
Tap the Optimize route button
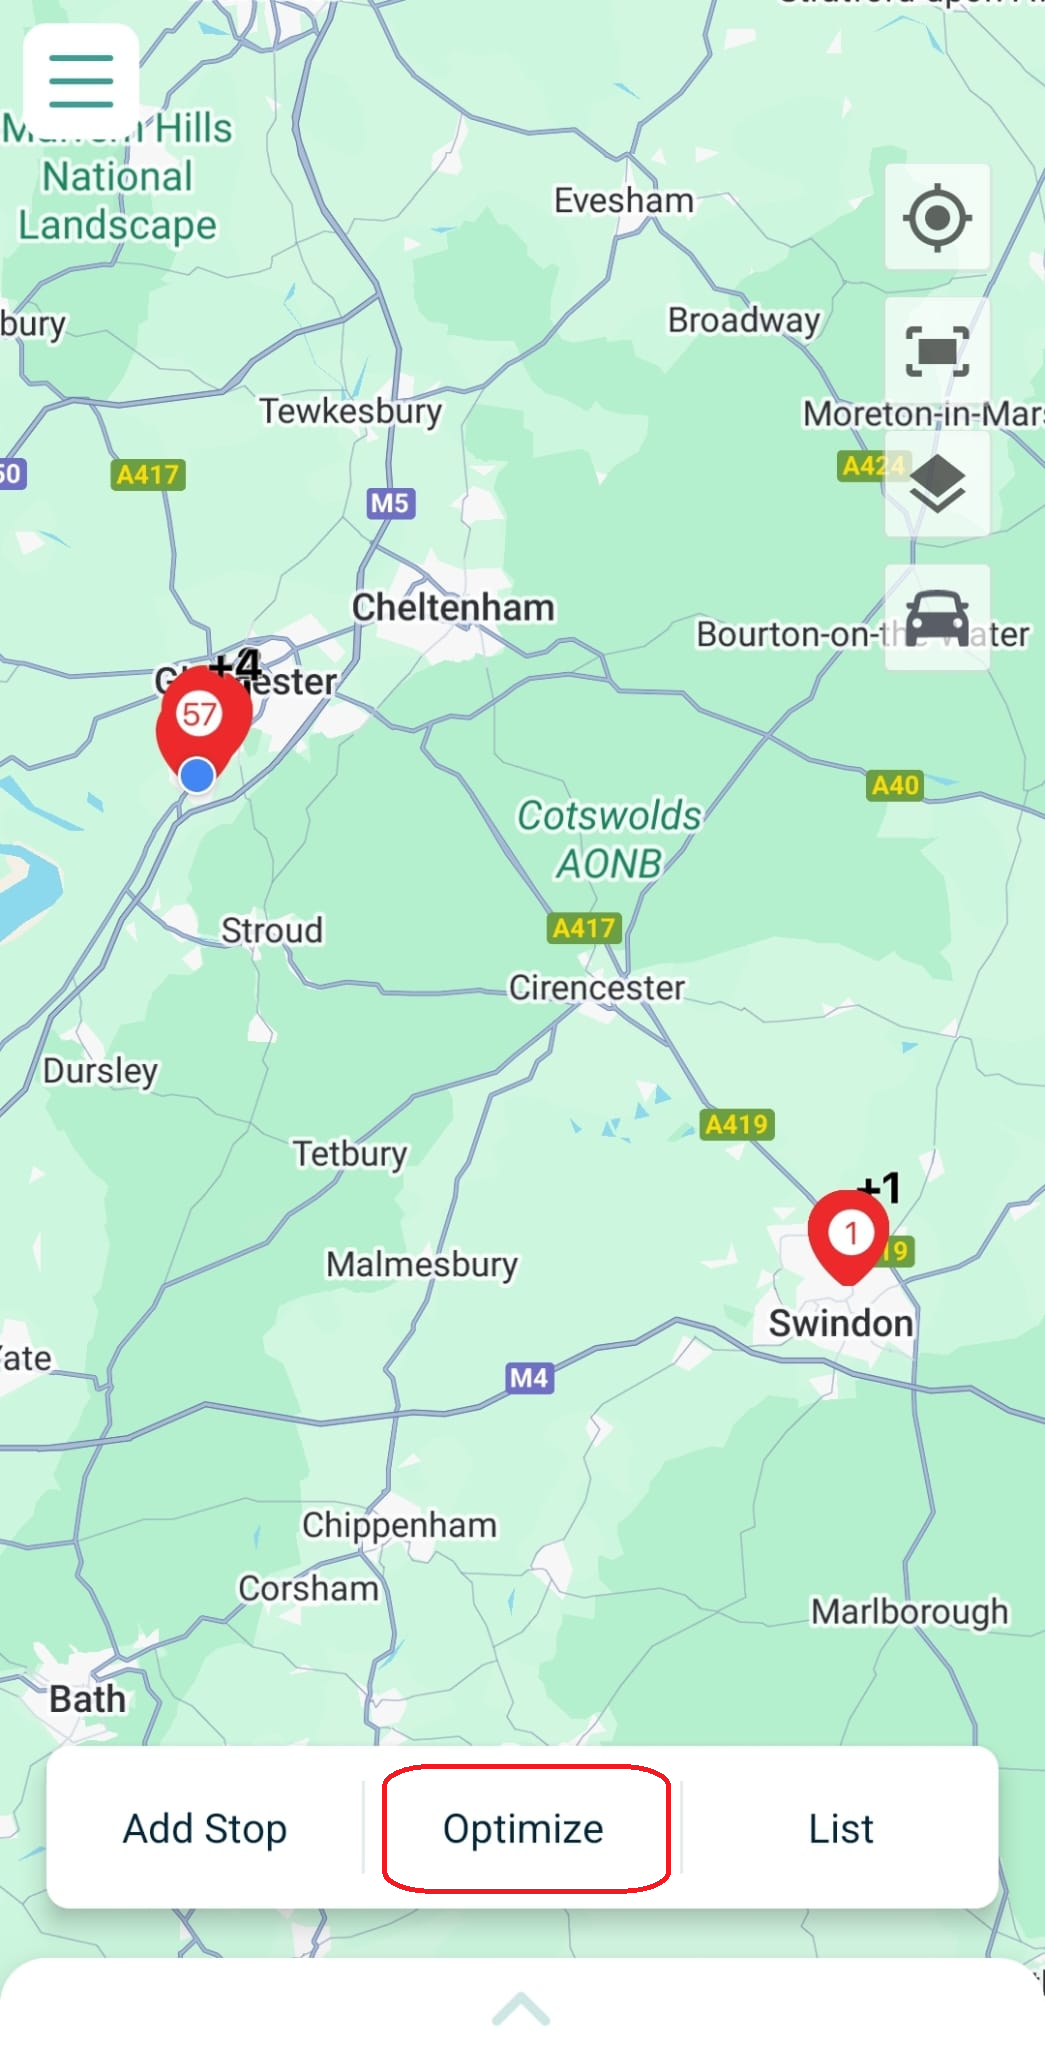524,1828
